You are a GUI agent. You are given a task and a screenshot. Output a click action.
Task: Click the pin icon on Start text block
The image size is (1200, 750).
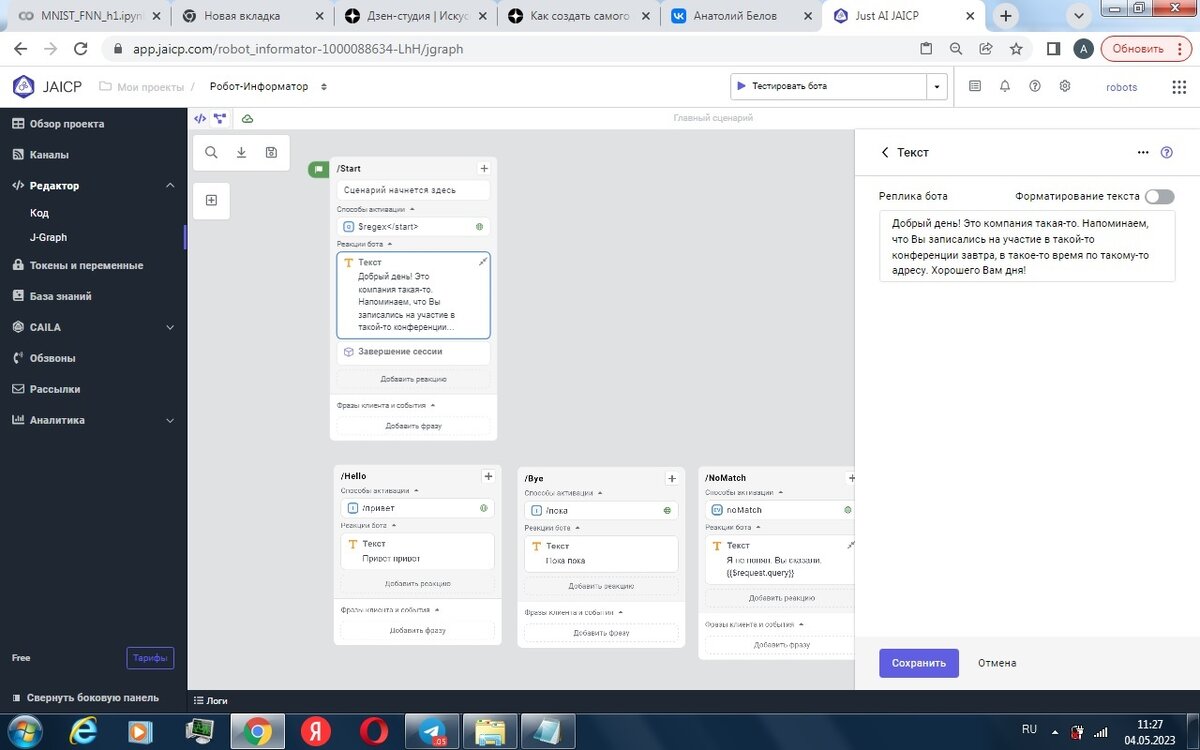point(483,261)
